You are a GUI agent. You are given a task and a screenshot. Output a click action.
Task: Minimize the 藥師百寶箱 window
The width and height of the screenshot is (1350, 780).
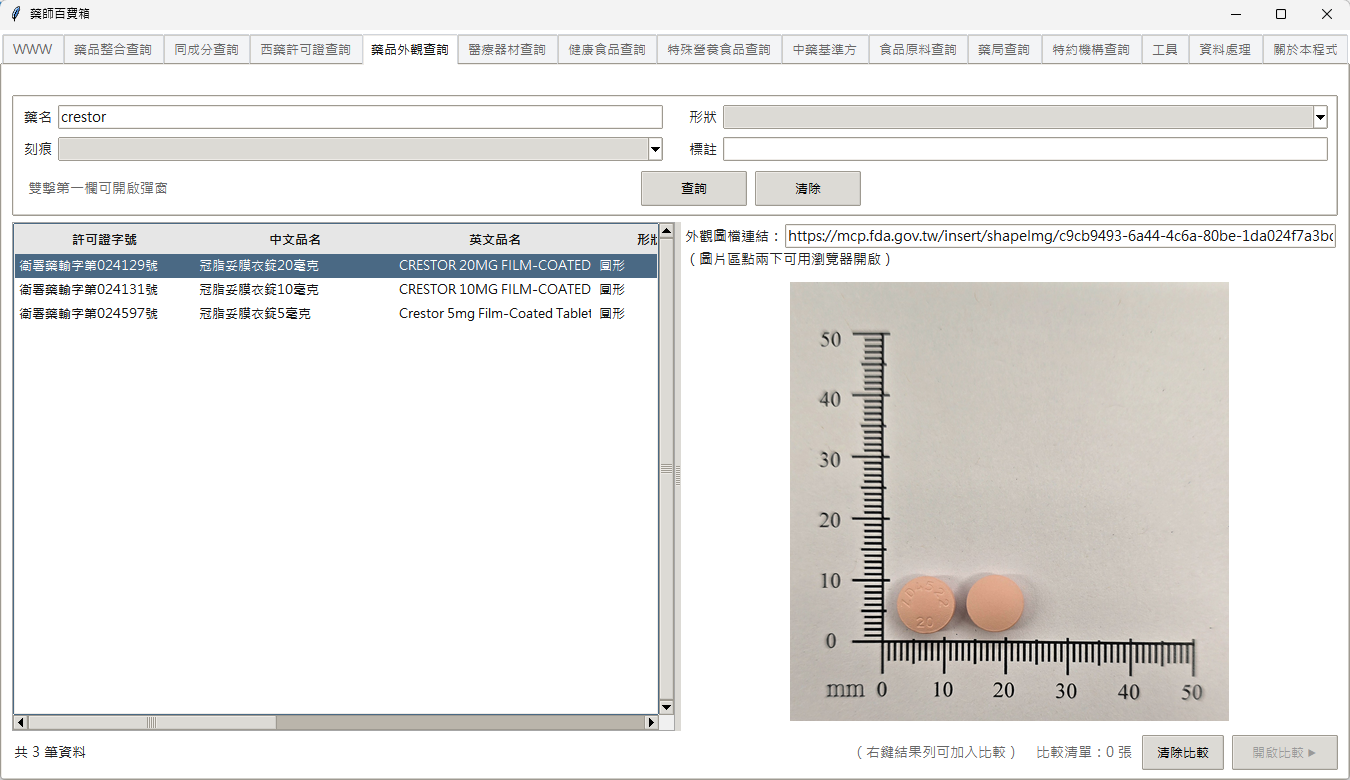pyautogui.click(x=1235, y=14)
